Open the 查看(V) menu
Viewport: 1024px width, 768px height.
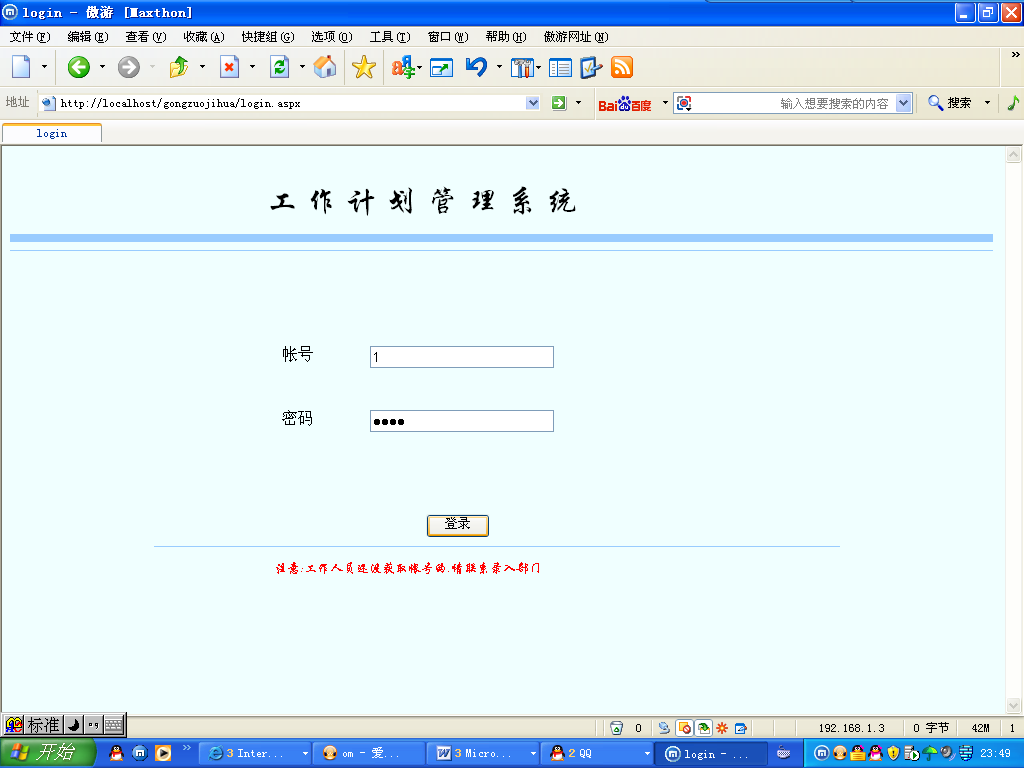coord(146,37)
